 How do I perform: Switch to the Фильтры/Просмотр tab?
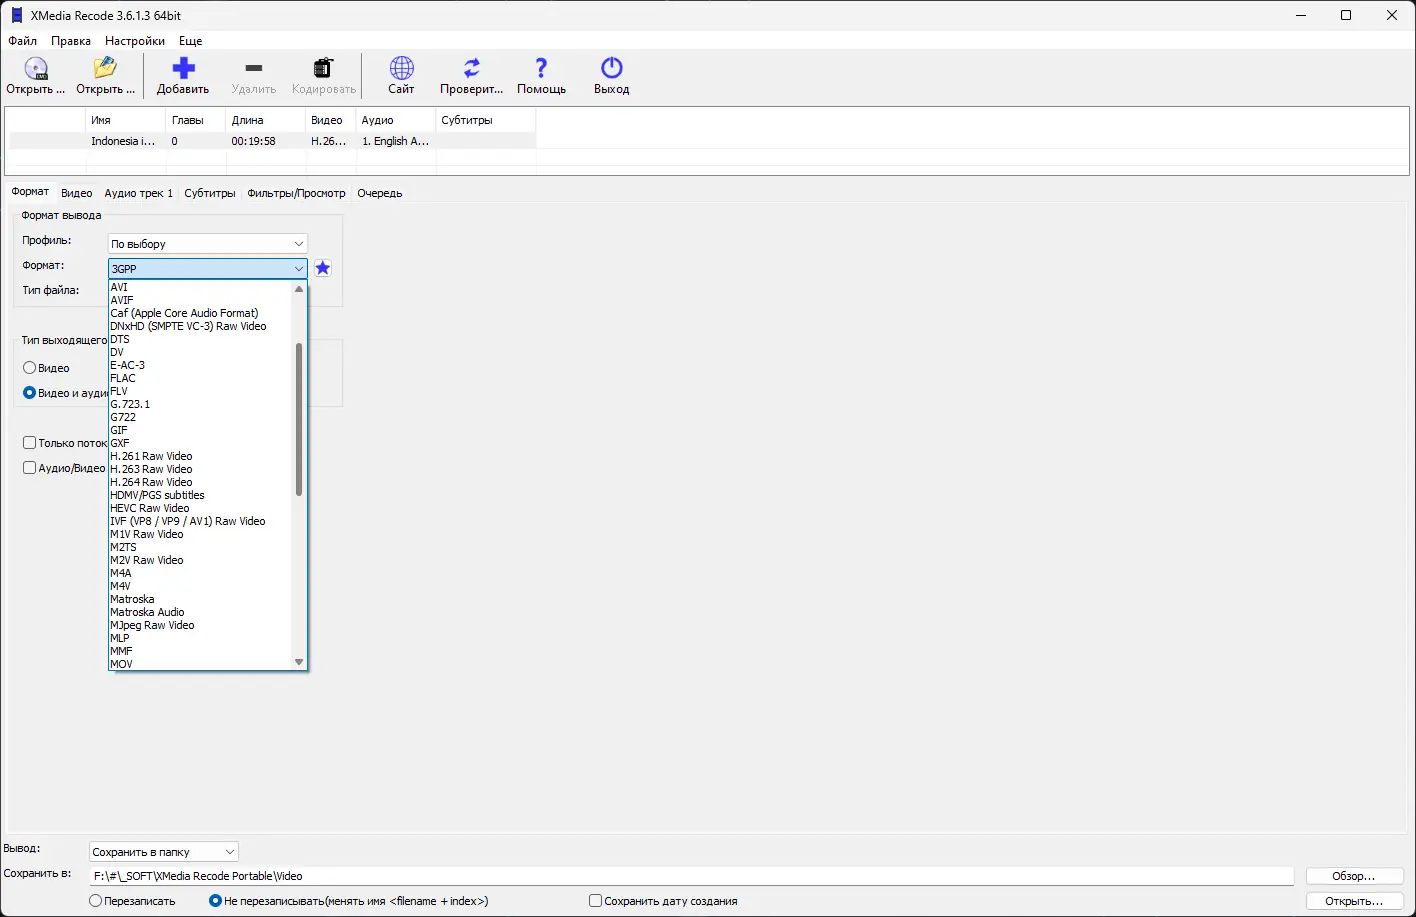point(296,192)
